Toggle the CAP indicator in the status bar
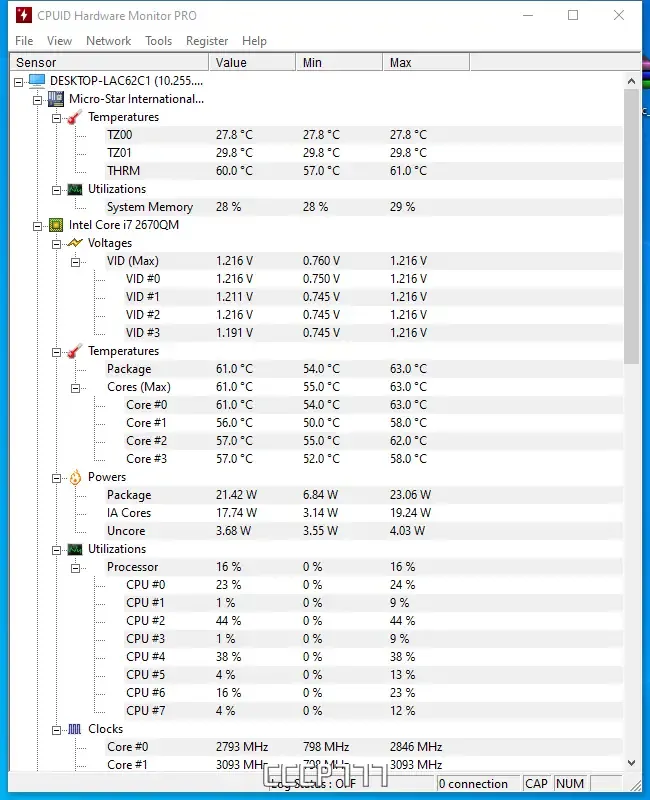 pyautogui.click(x=537, y=783)
